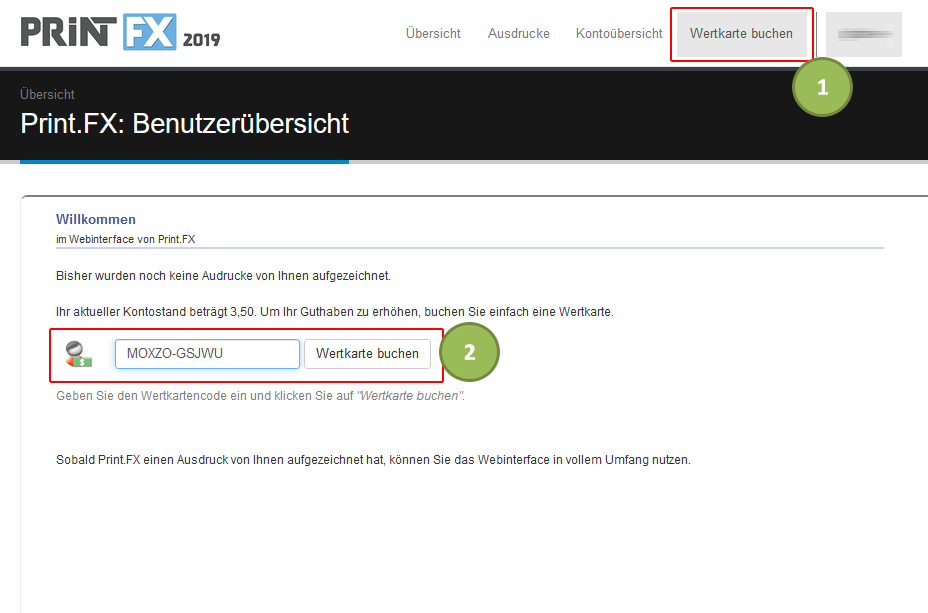The height and width of the screenshot is (613, 928).
Task: Click the user money icon beside the code field
Action: [78, 354]
